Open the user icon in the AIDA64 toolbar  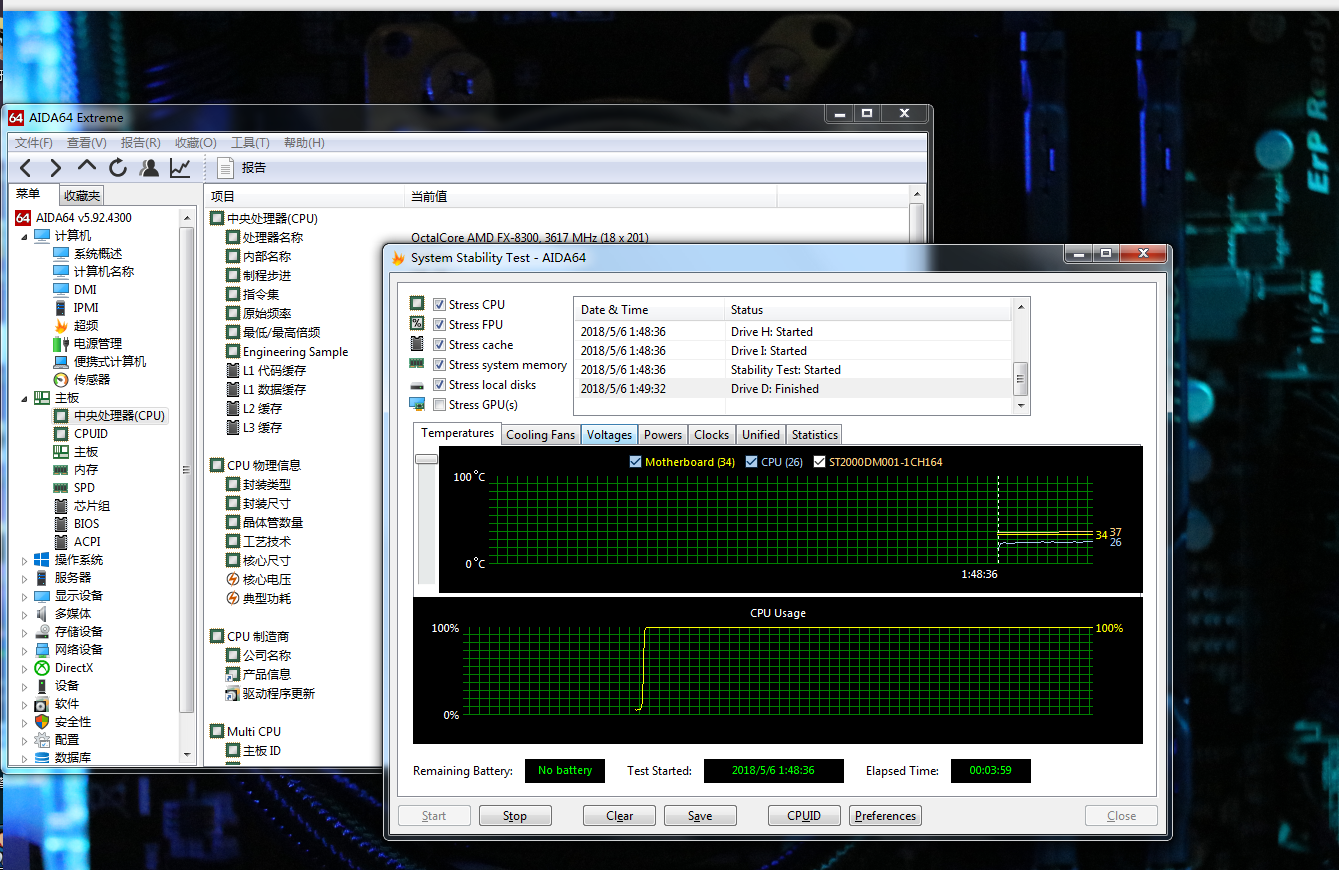(149, 168)
